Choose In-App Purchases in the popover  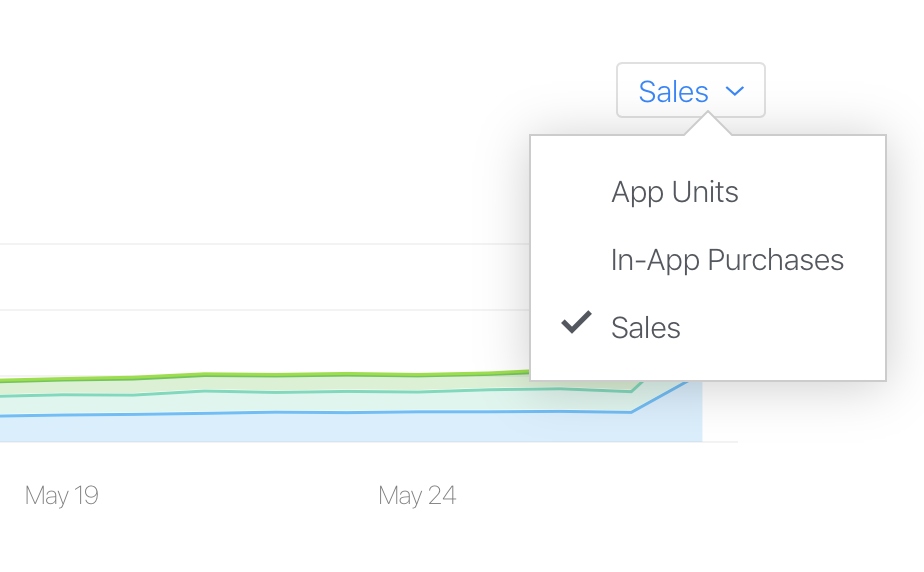[x=727, y=260]
